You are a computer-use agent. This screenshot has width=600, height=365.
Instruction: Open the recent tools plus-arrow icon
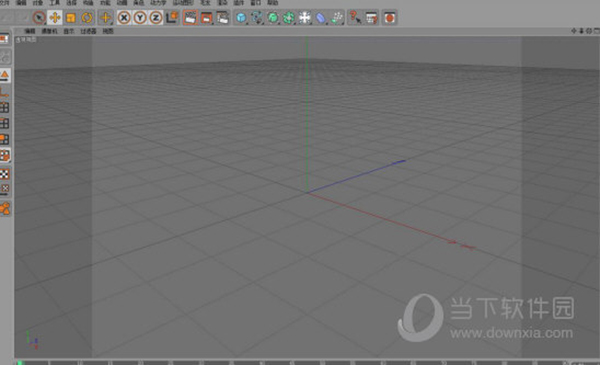[105, 18]
